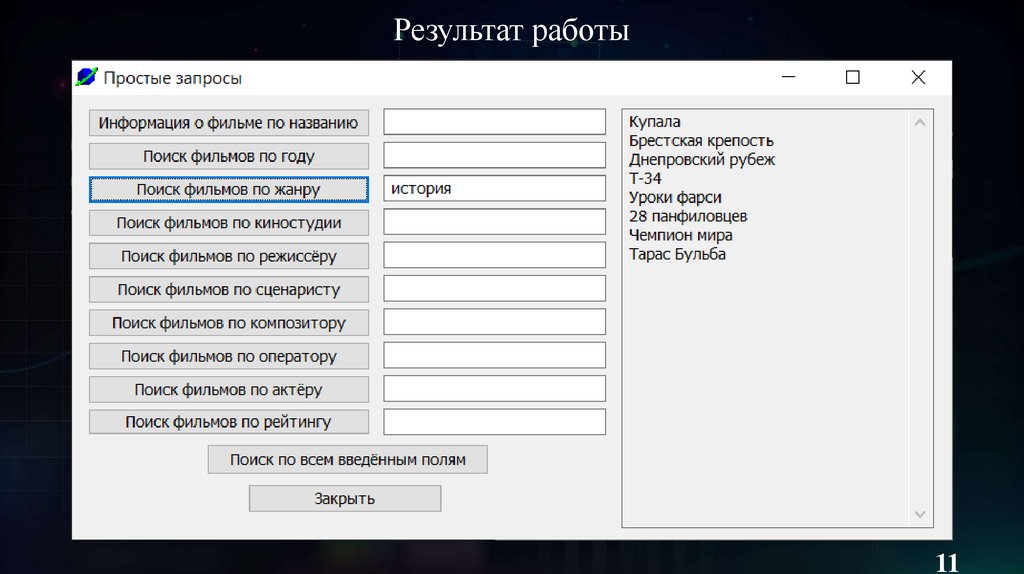Click the film title input field

[x=495, y=122]
